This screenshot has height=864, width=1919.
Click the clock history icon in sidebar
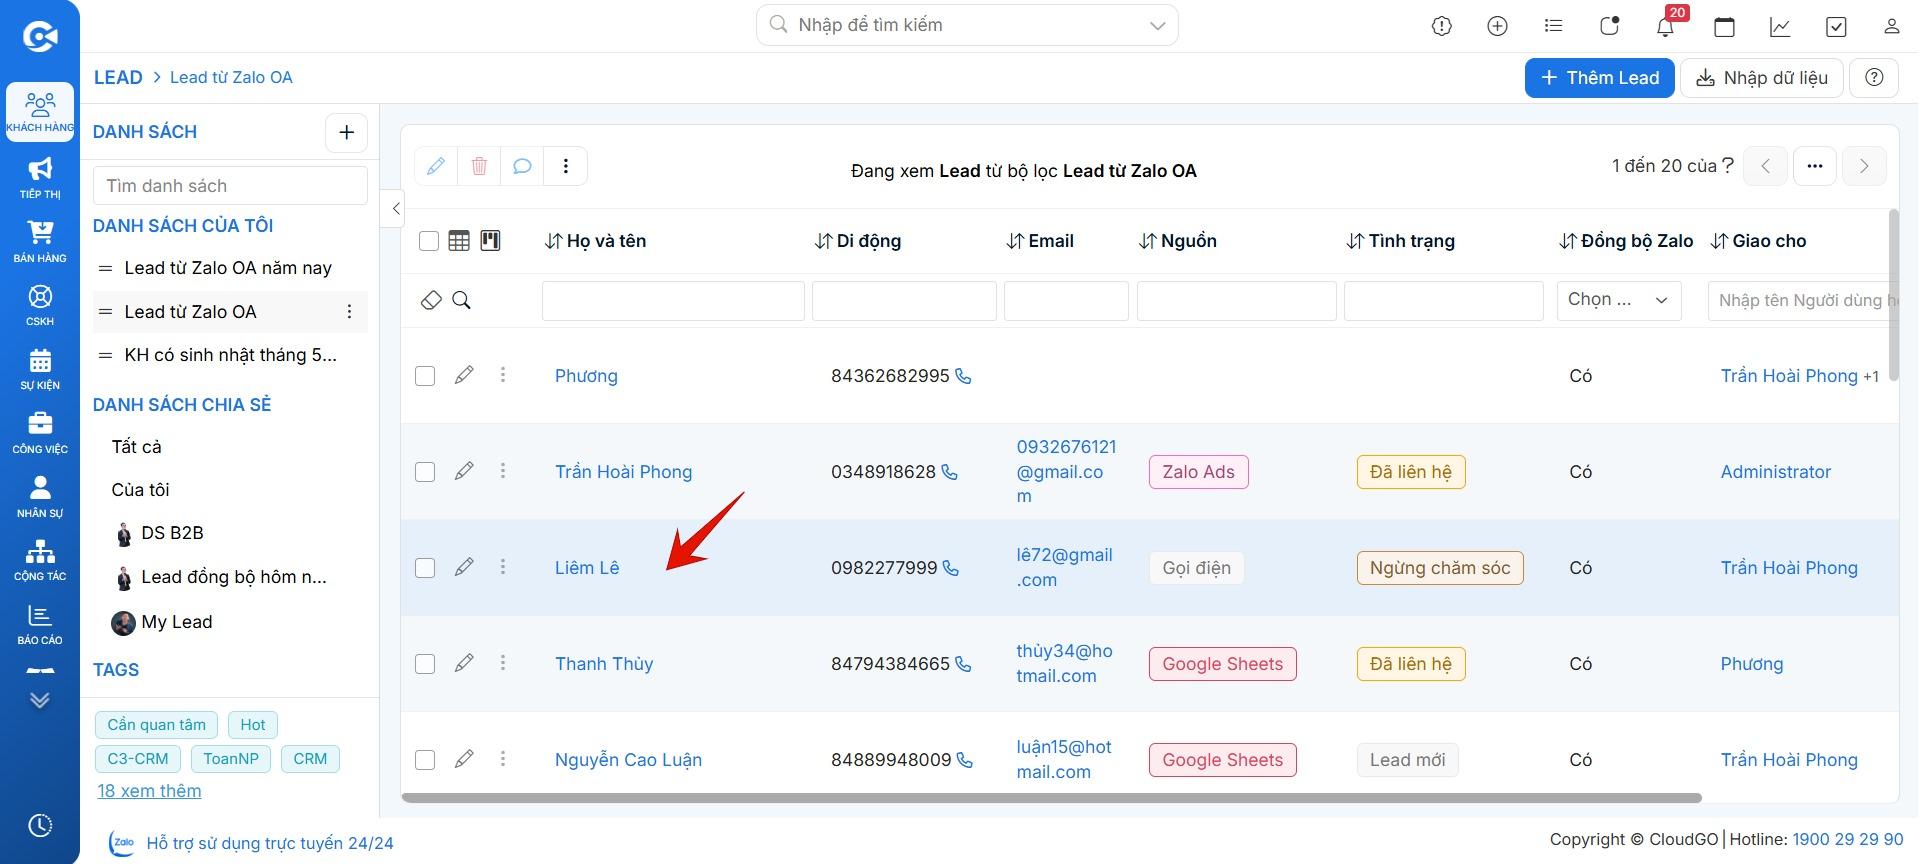(x=40, y=826)
